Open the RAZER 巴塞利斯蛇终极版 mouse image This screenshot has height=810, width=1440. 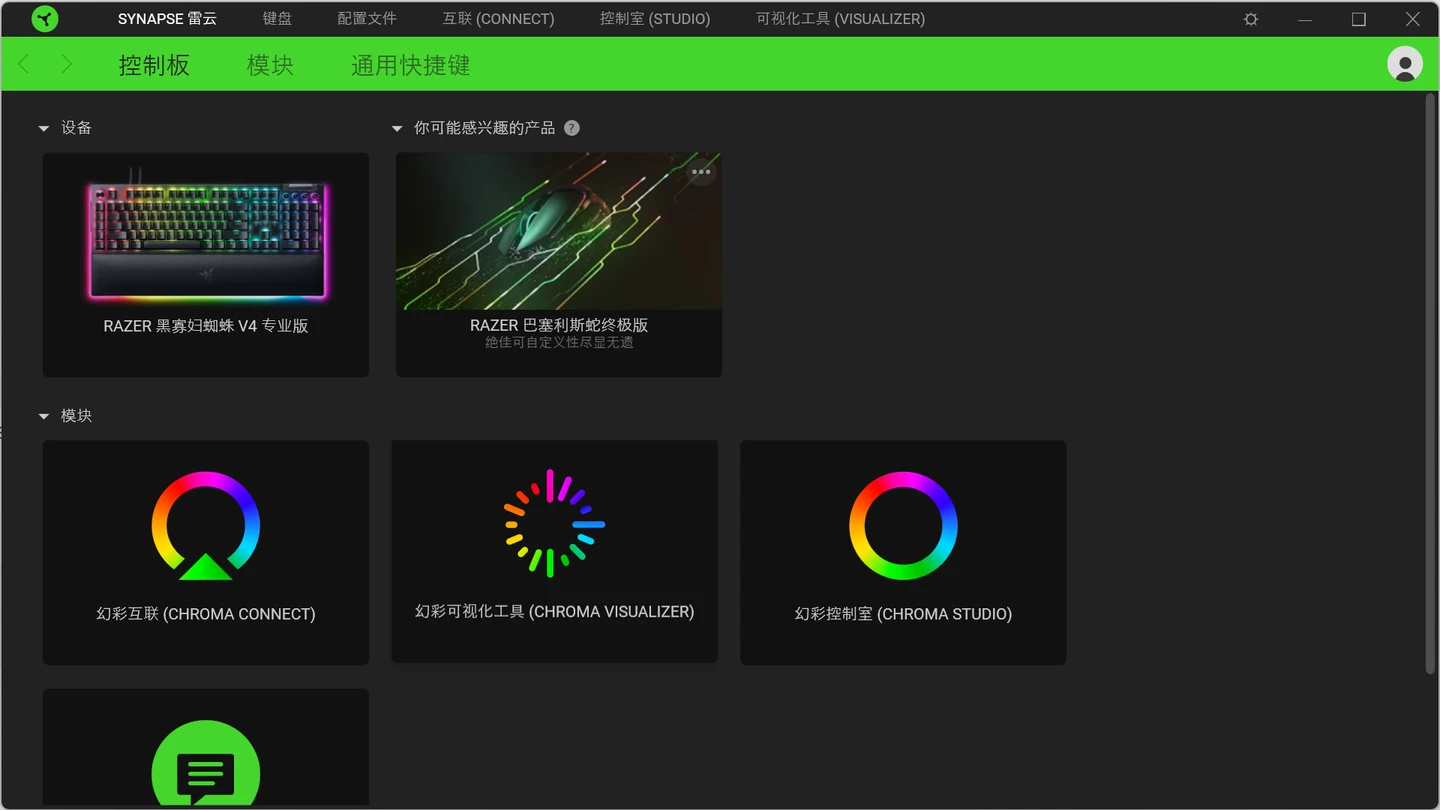pos(559,231)
